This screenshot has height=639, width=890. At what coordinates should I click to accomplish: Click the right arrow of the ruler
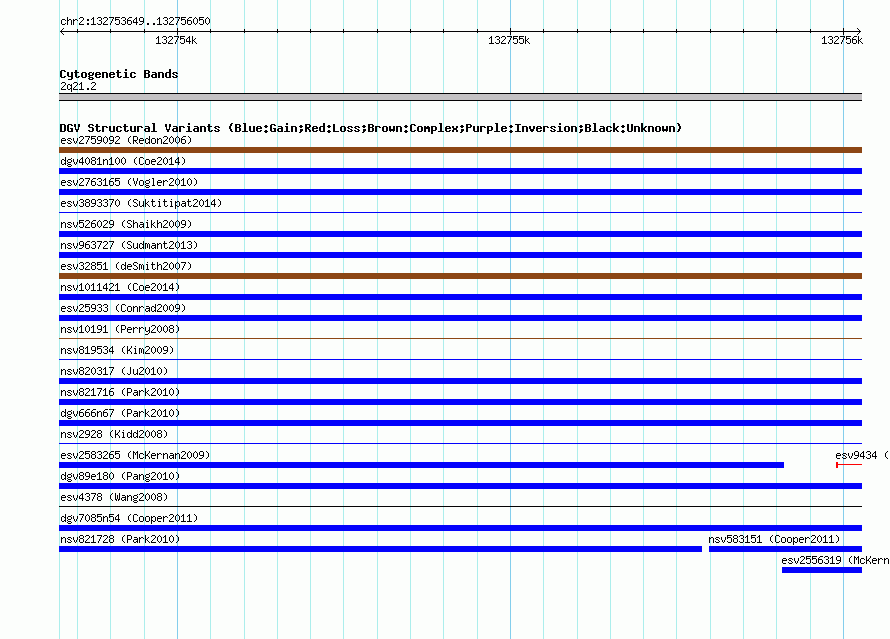858,31
